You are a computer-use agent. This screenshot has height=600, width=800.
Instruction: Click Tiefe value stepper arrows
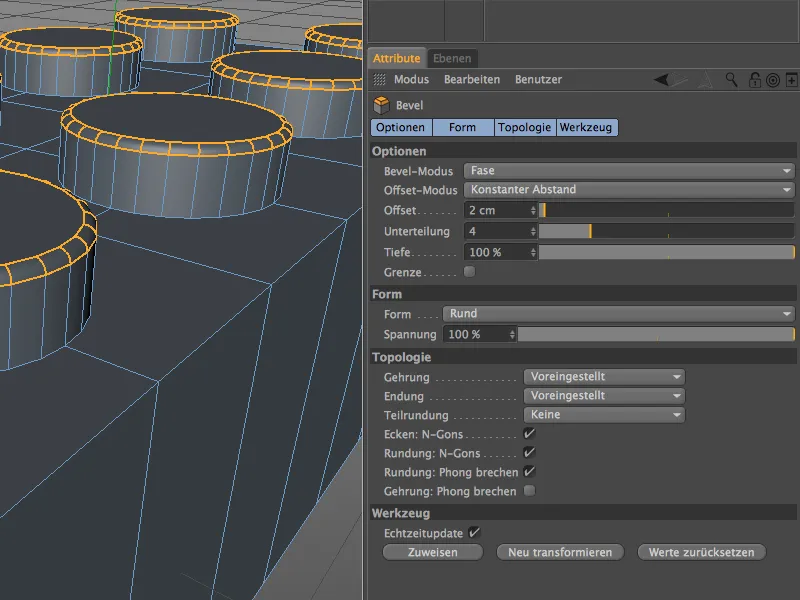pos(533,252)
